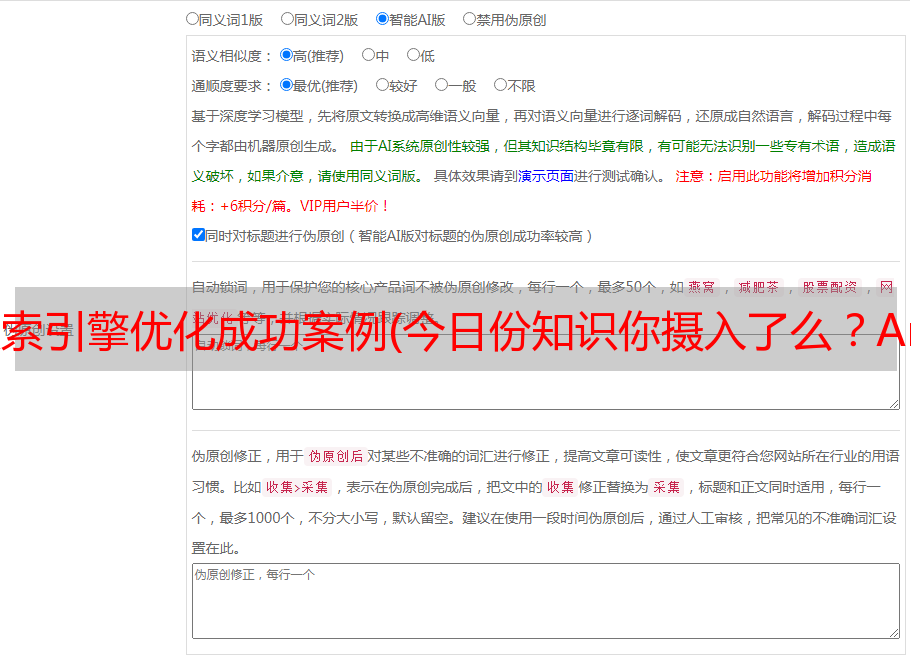
Task: Click the 通顺度要求 label
Action: 231,86
